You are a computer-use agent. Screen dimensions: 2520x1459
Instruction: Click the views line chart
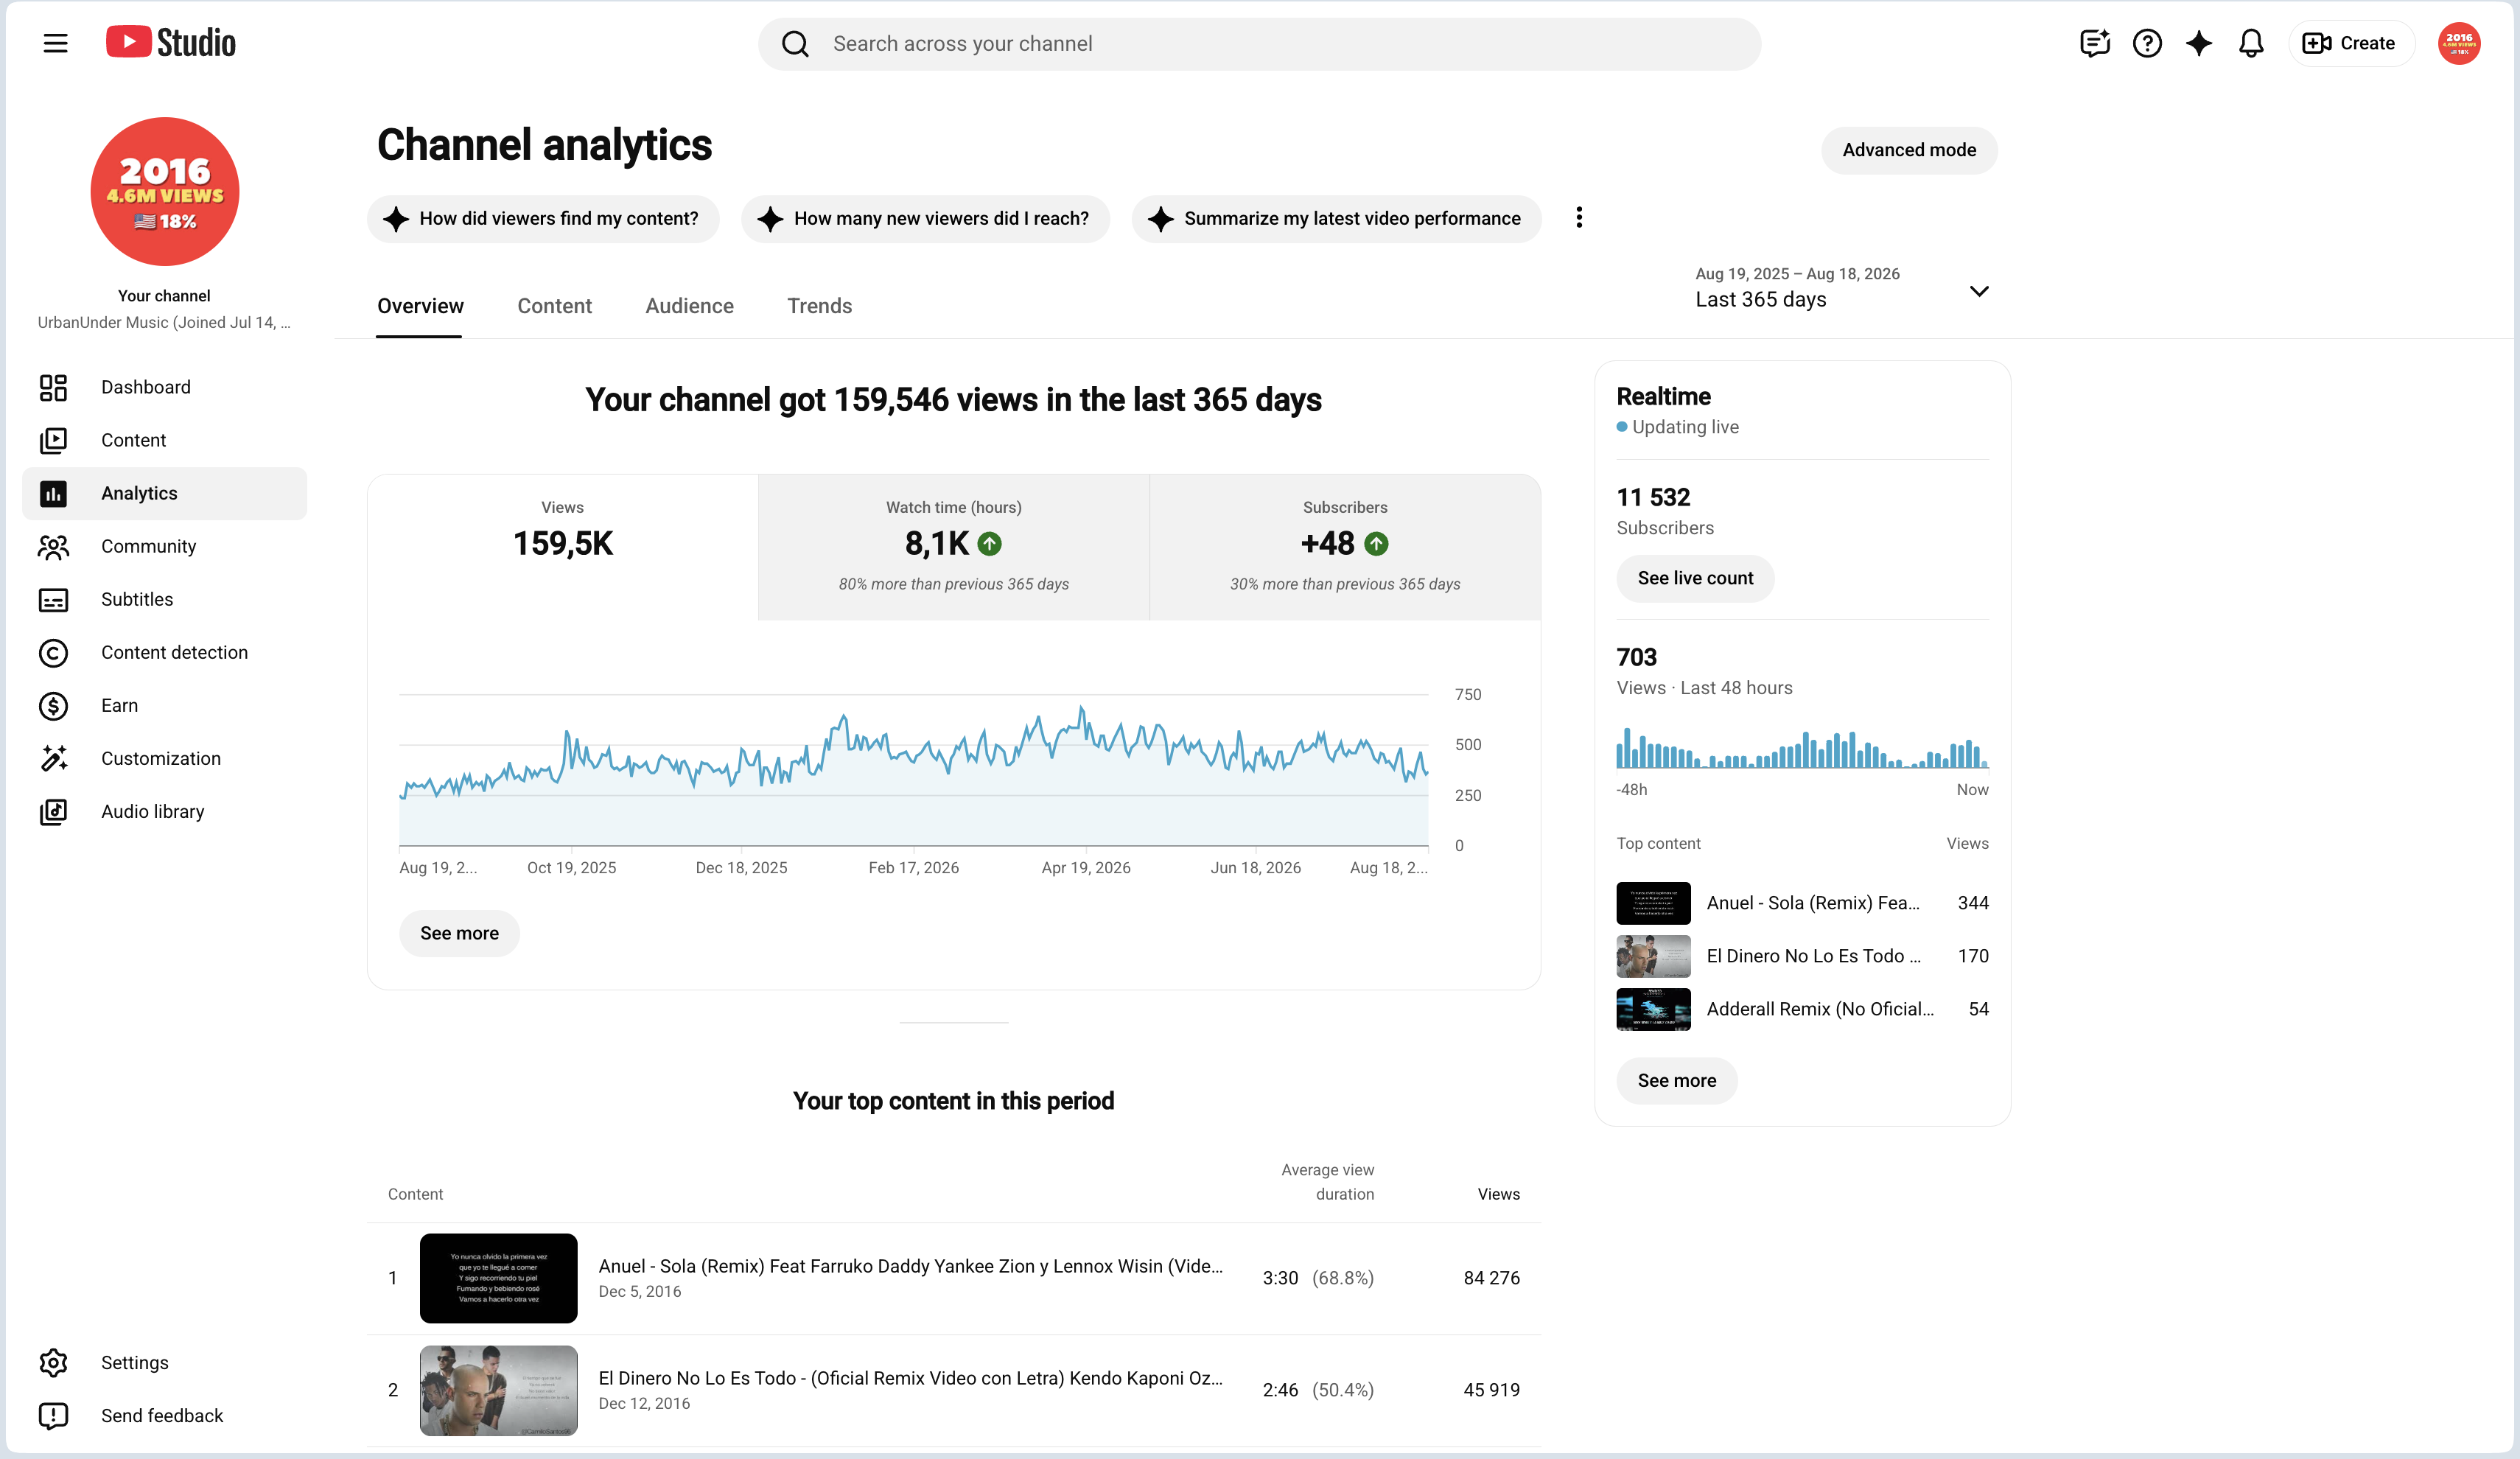tap(914, 770)
